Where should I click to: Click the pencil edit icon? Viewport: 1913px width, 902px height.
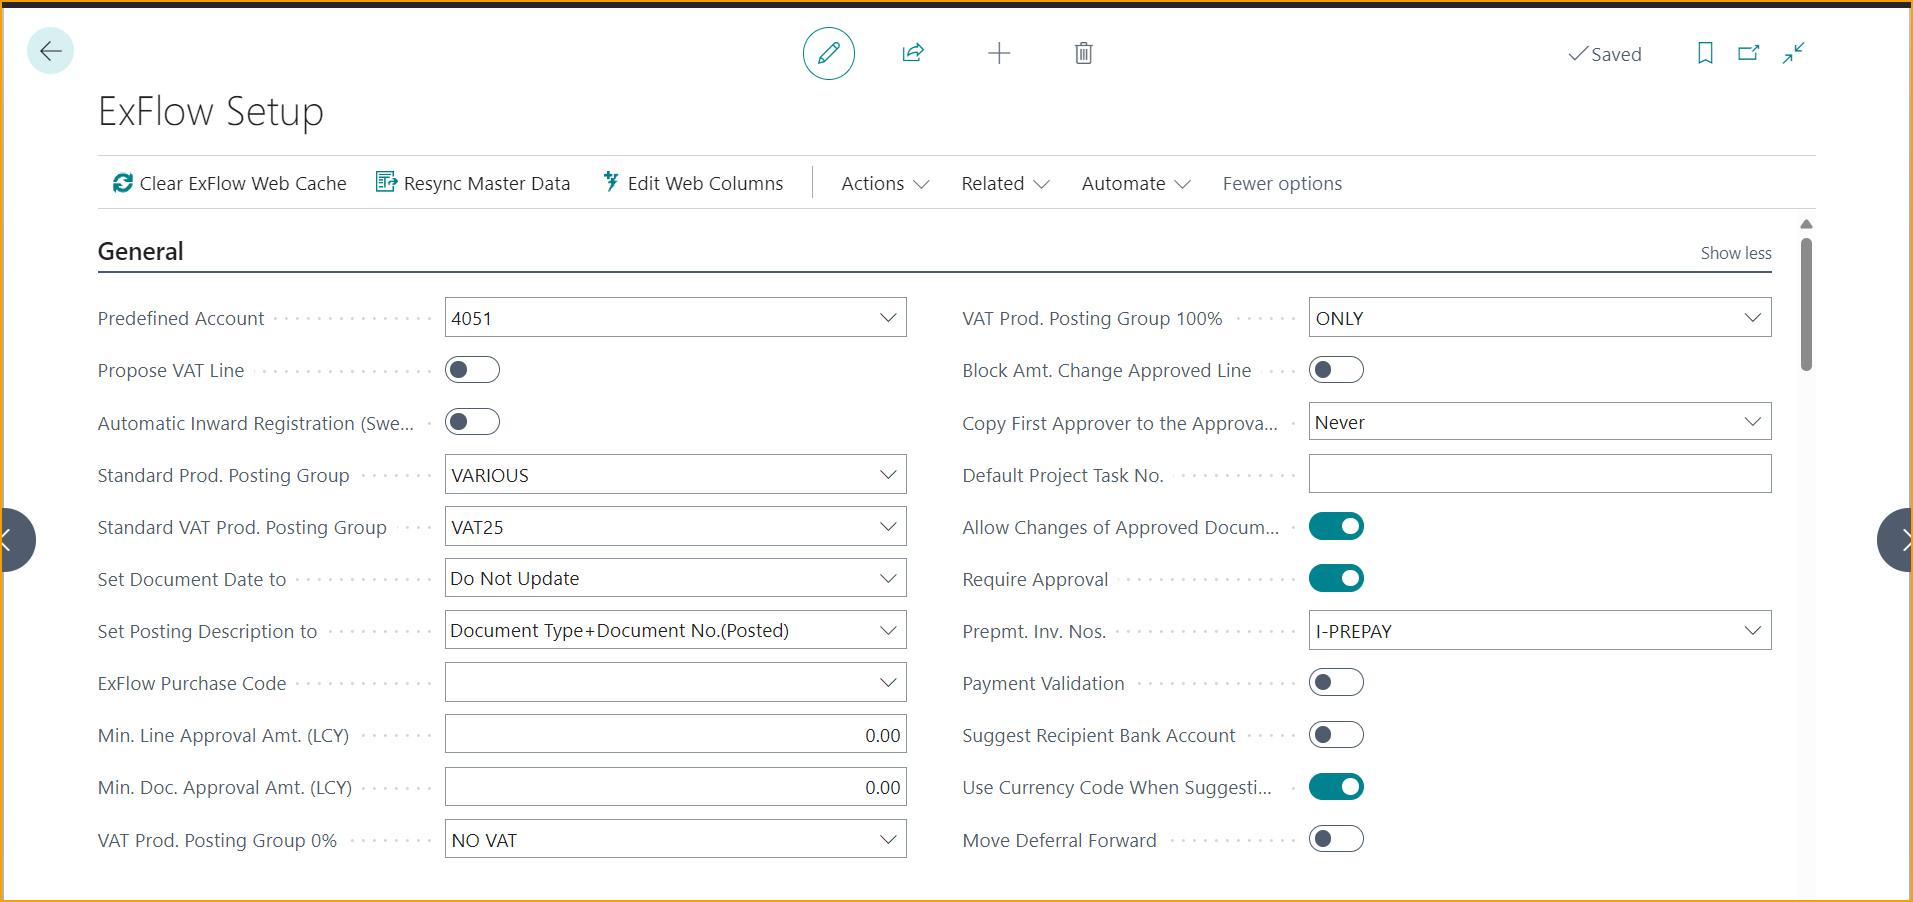tap(828, 53)
